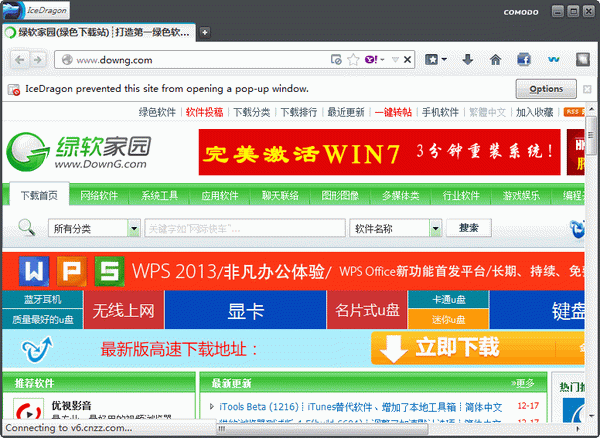The height and width of the screenshot is (438, 600).
Task: Click the Options button in notification bar
Action: 546,89
